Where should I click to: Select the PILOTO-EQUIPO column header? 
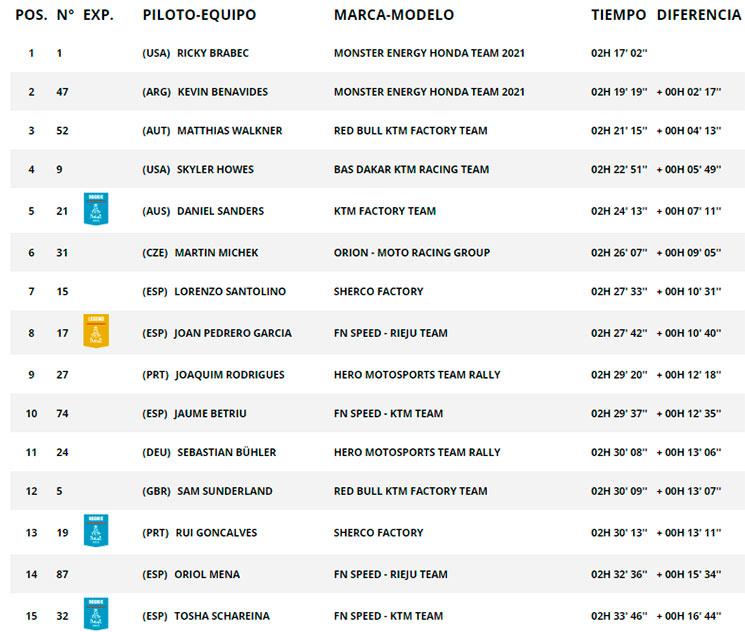[x=199, y=15]
